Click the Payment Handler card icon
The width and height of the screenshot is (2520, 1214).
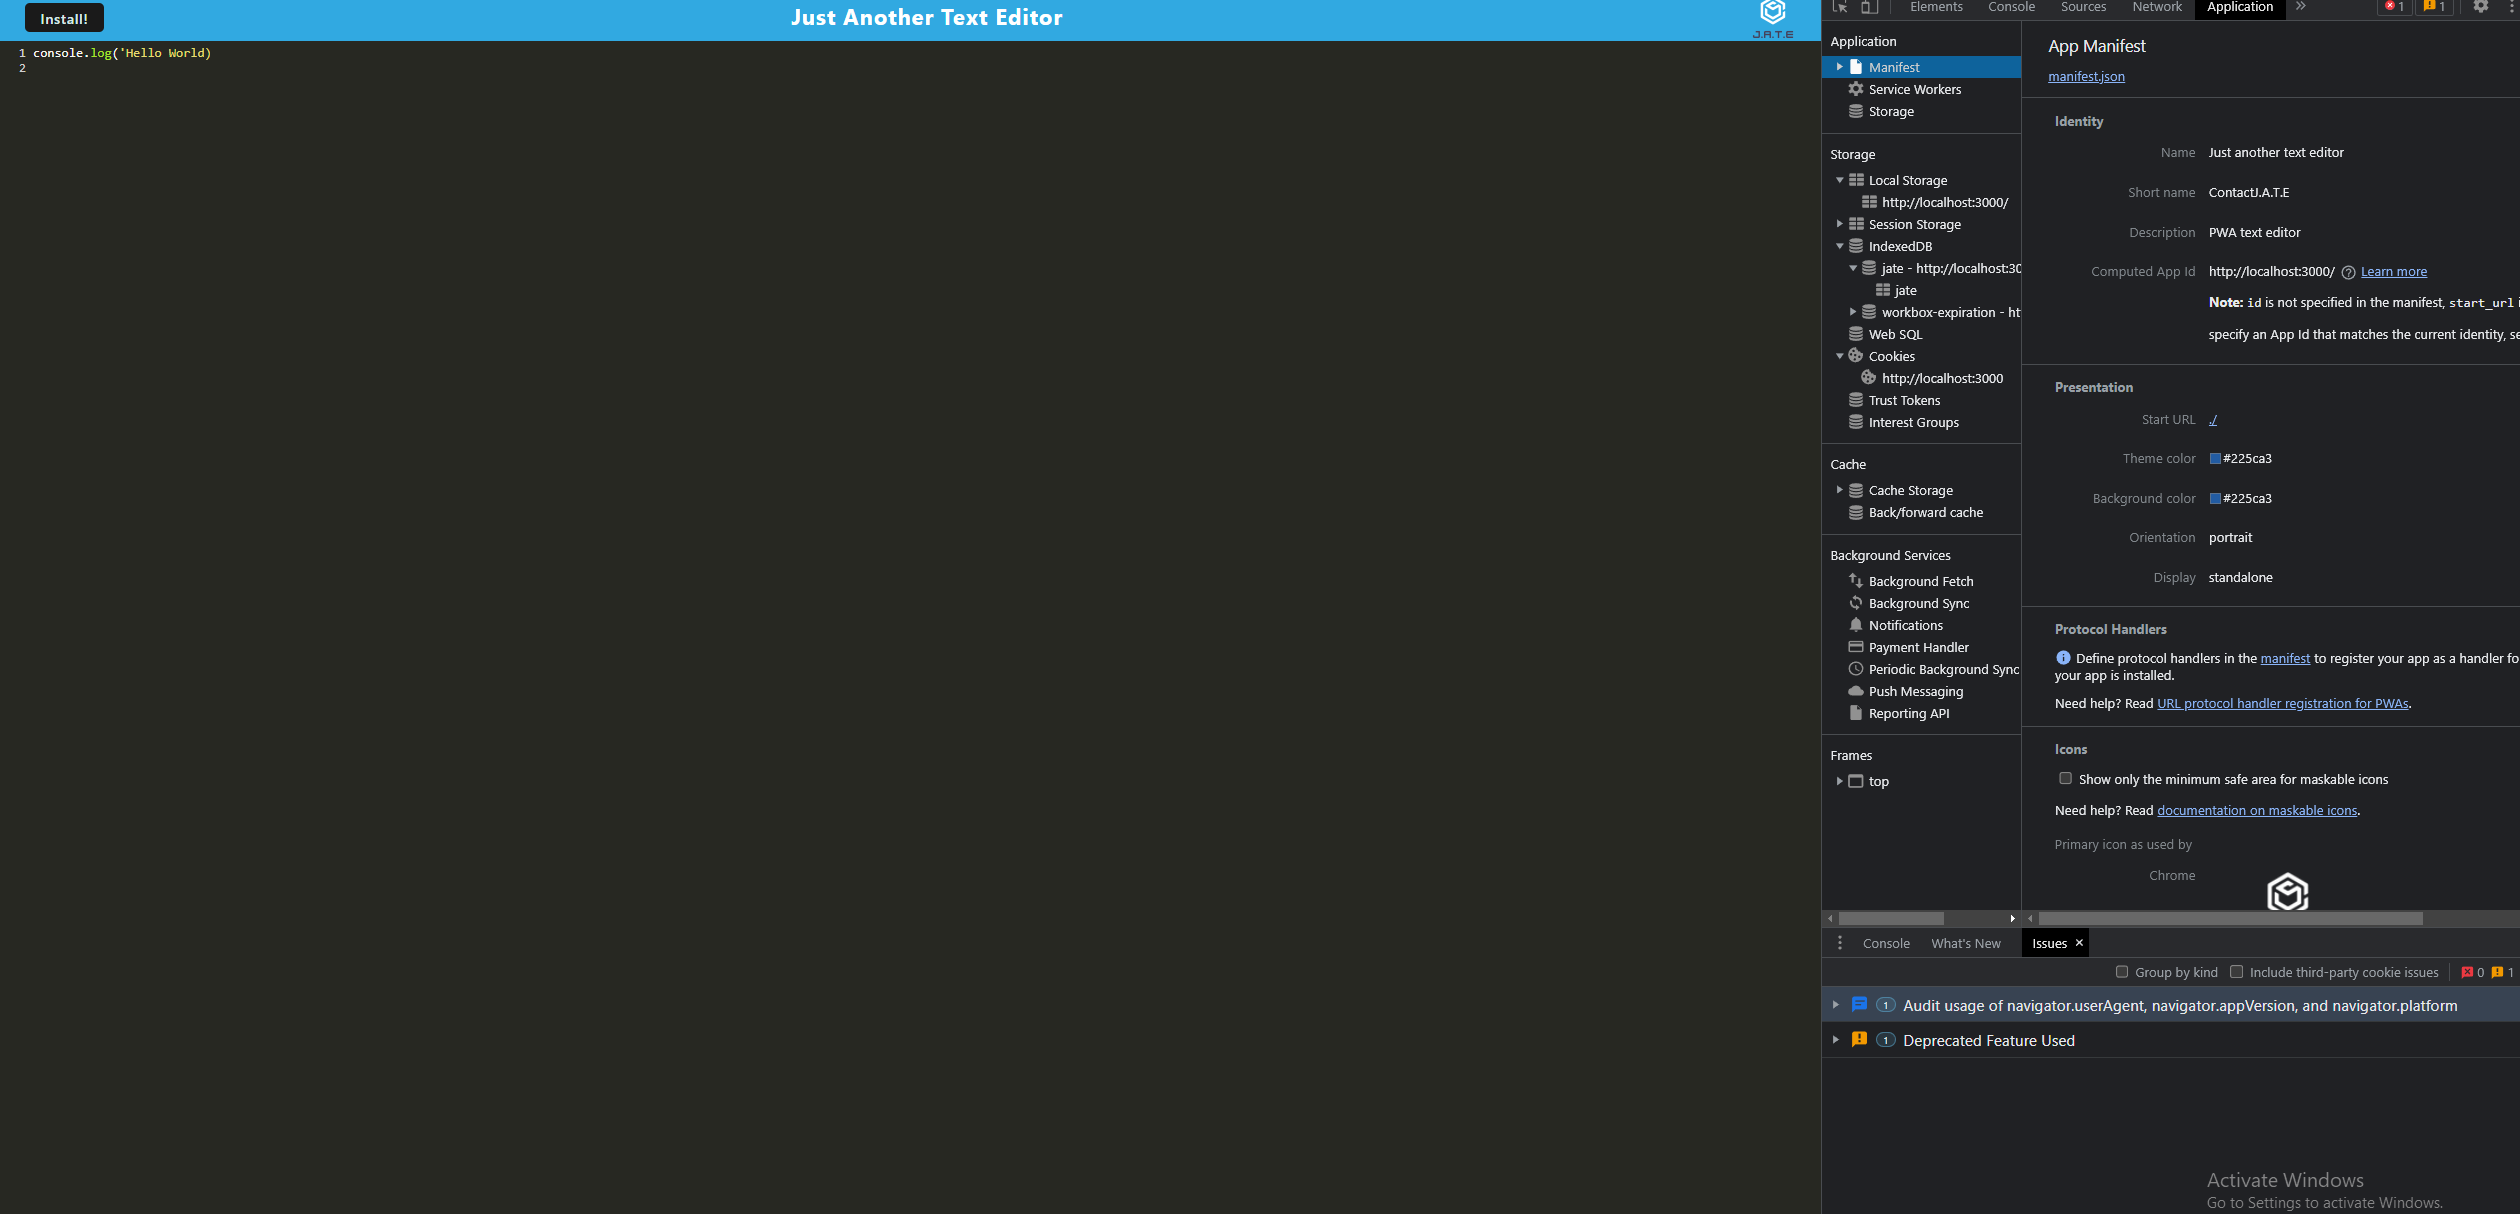(1856, 647)
